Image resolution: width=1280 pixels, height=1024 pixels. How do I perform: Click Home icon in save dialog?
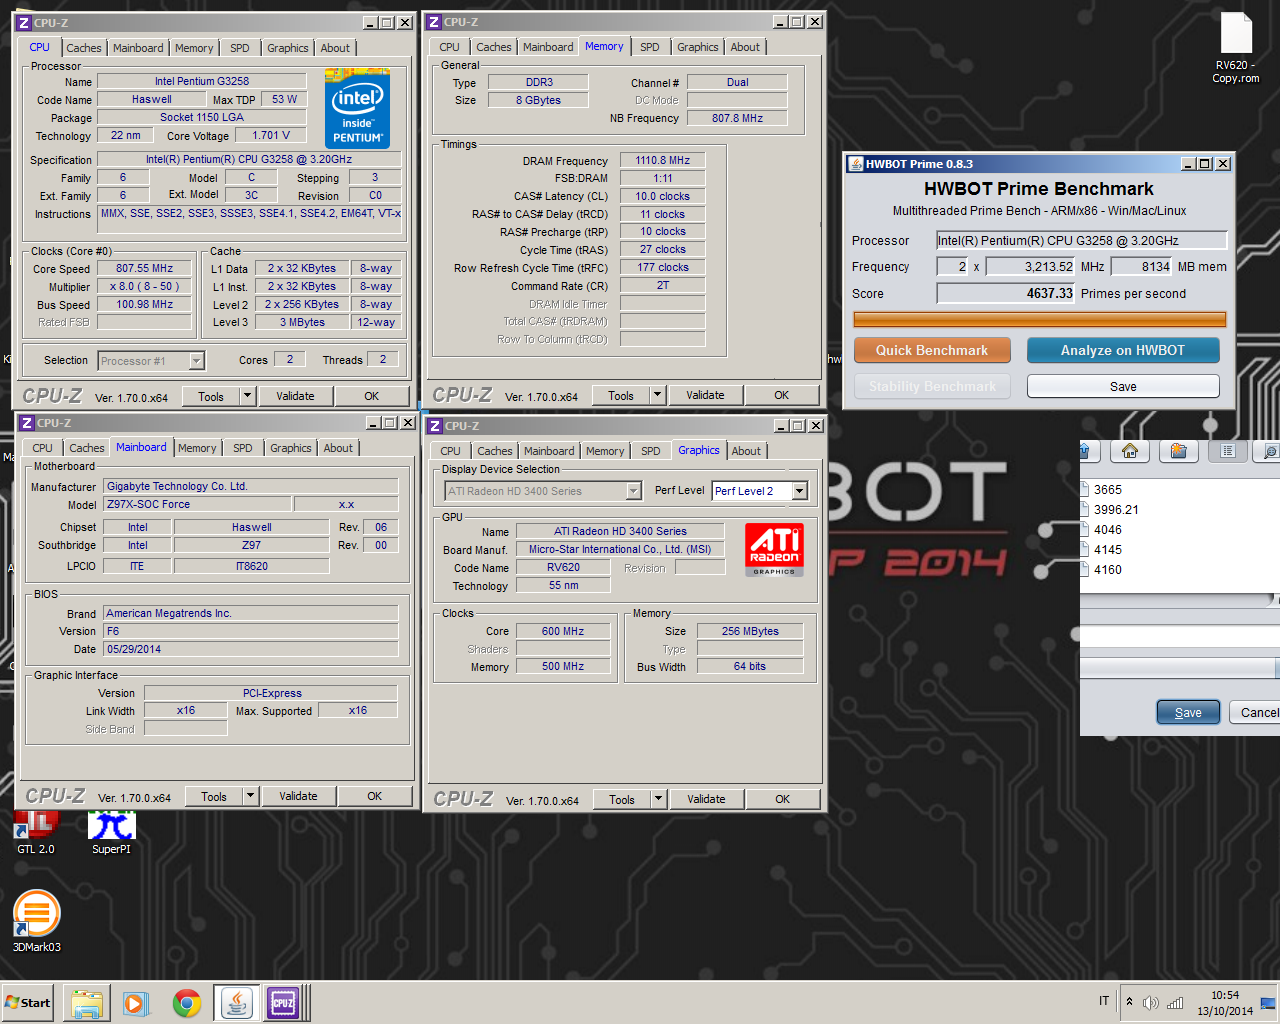[x=1130, y=451]
